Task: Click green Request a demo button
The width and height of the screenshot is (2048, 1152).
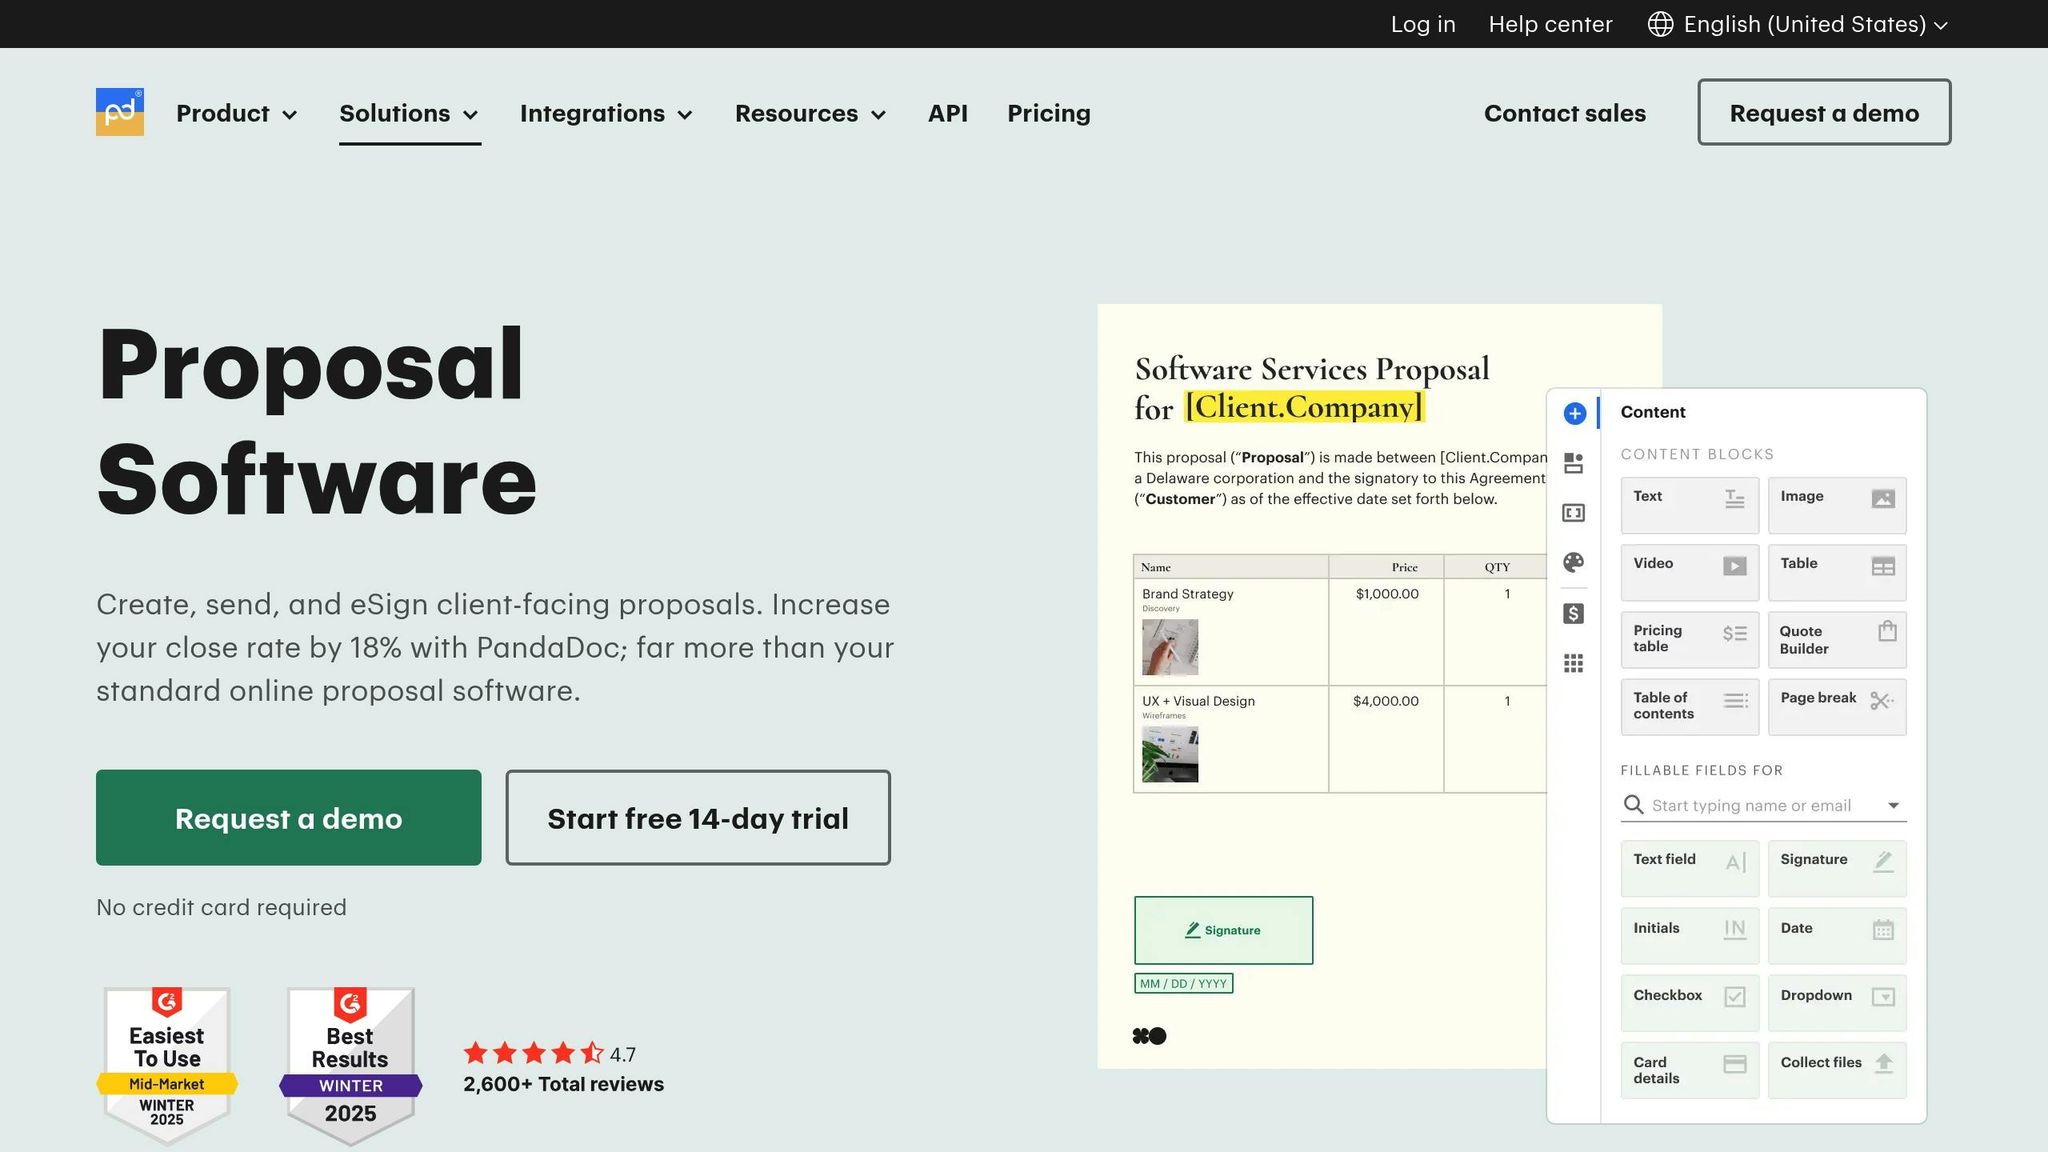Action: [288, 817]
